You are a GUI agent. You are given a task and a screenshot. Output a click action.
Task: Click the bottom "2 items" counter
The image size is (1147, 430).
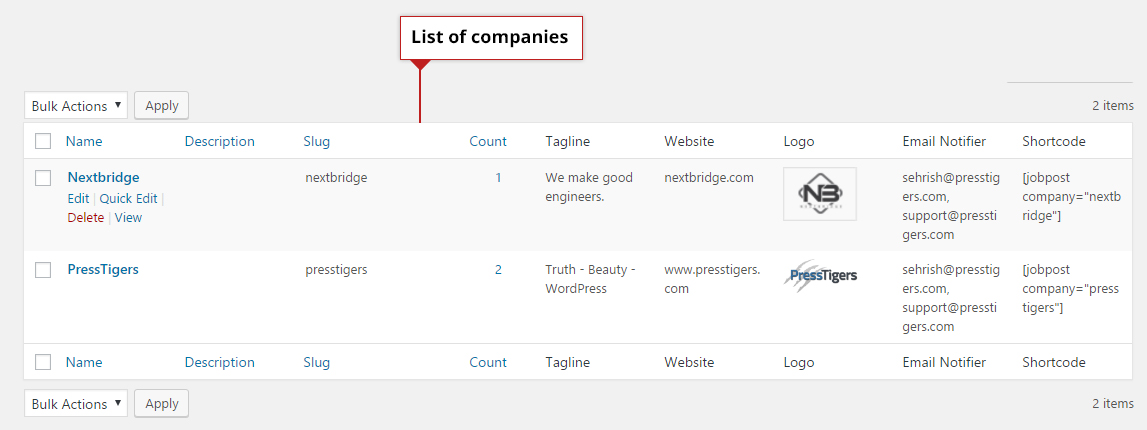(x=1113, y=404)
